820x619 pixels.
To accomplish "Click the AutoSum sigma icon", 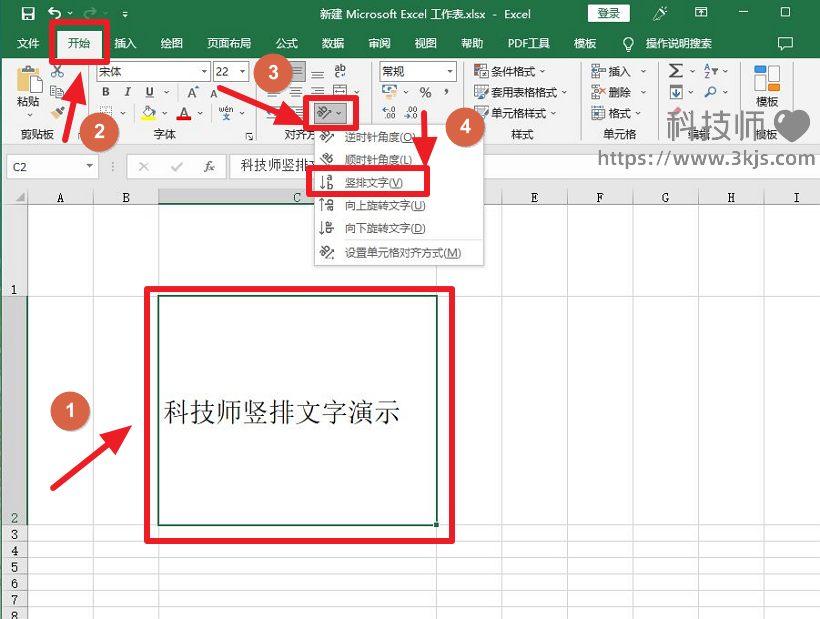I will [x=676, y=71].
